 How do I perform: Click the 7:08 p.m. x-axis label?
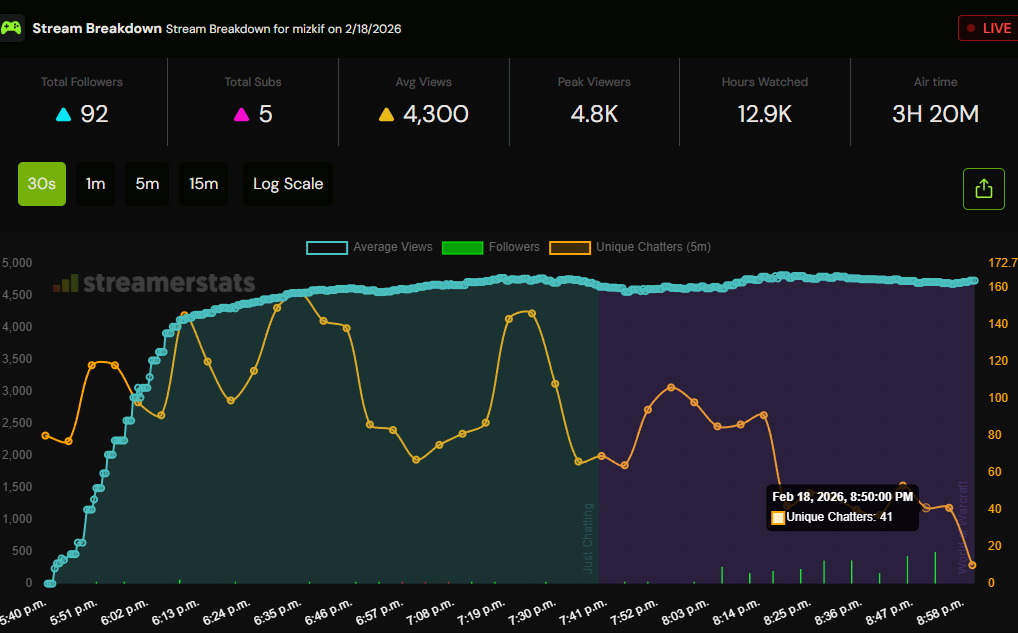(429, 612)
